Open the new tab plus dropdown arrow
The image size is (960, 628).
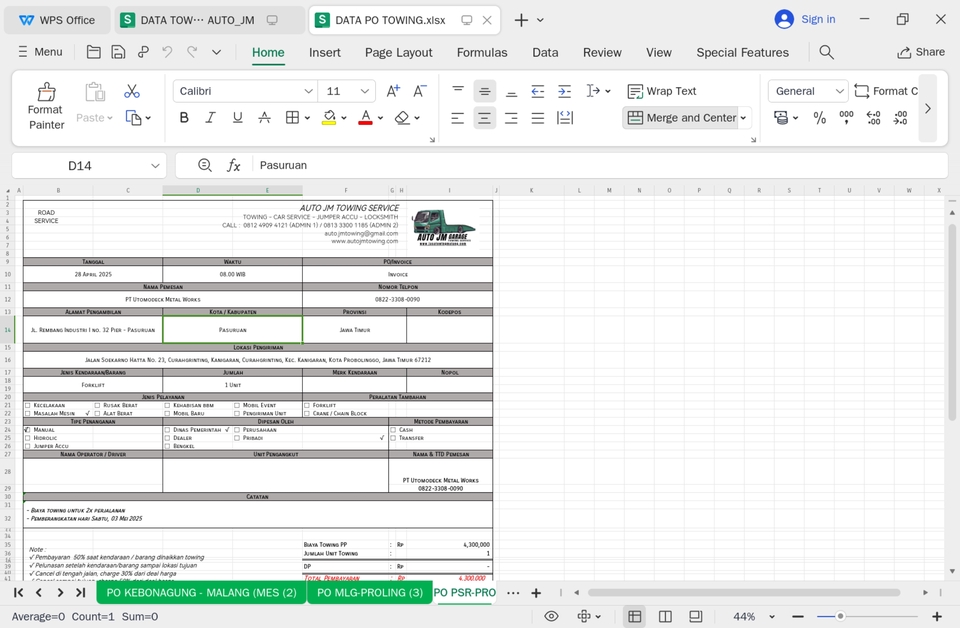pyautogui.click(x=540, y=20)
